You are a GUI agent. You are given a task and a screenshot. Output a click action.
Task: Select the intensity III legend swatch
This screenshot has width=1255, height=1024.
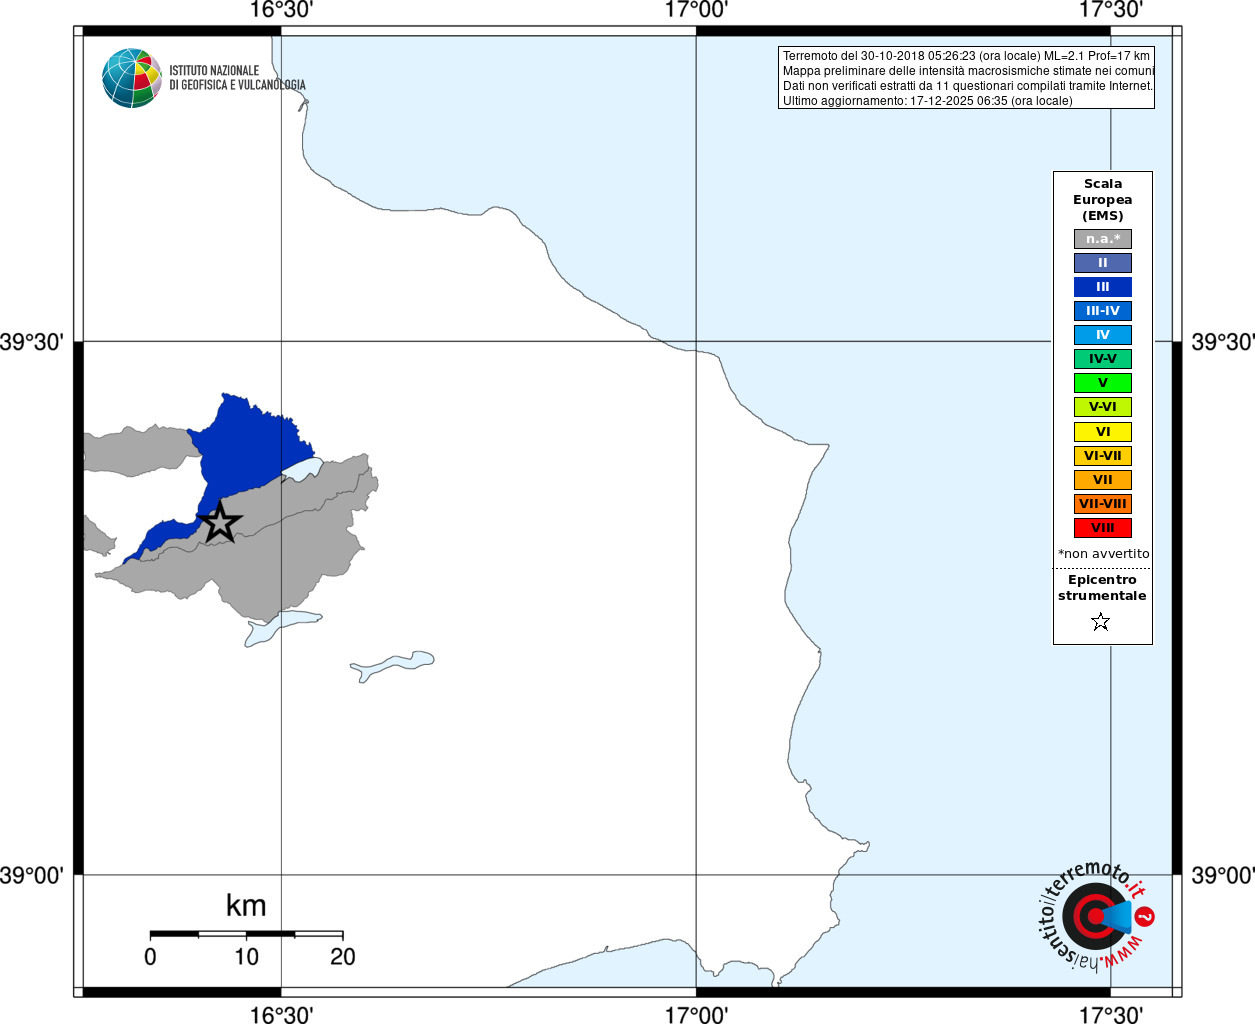1103,287
